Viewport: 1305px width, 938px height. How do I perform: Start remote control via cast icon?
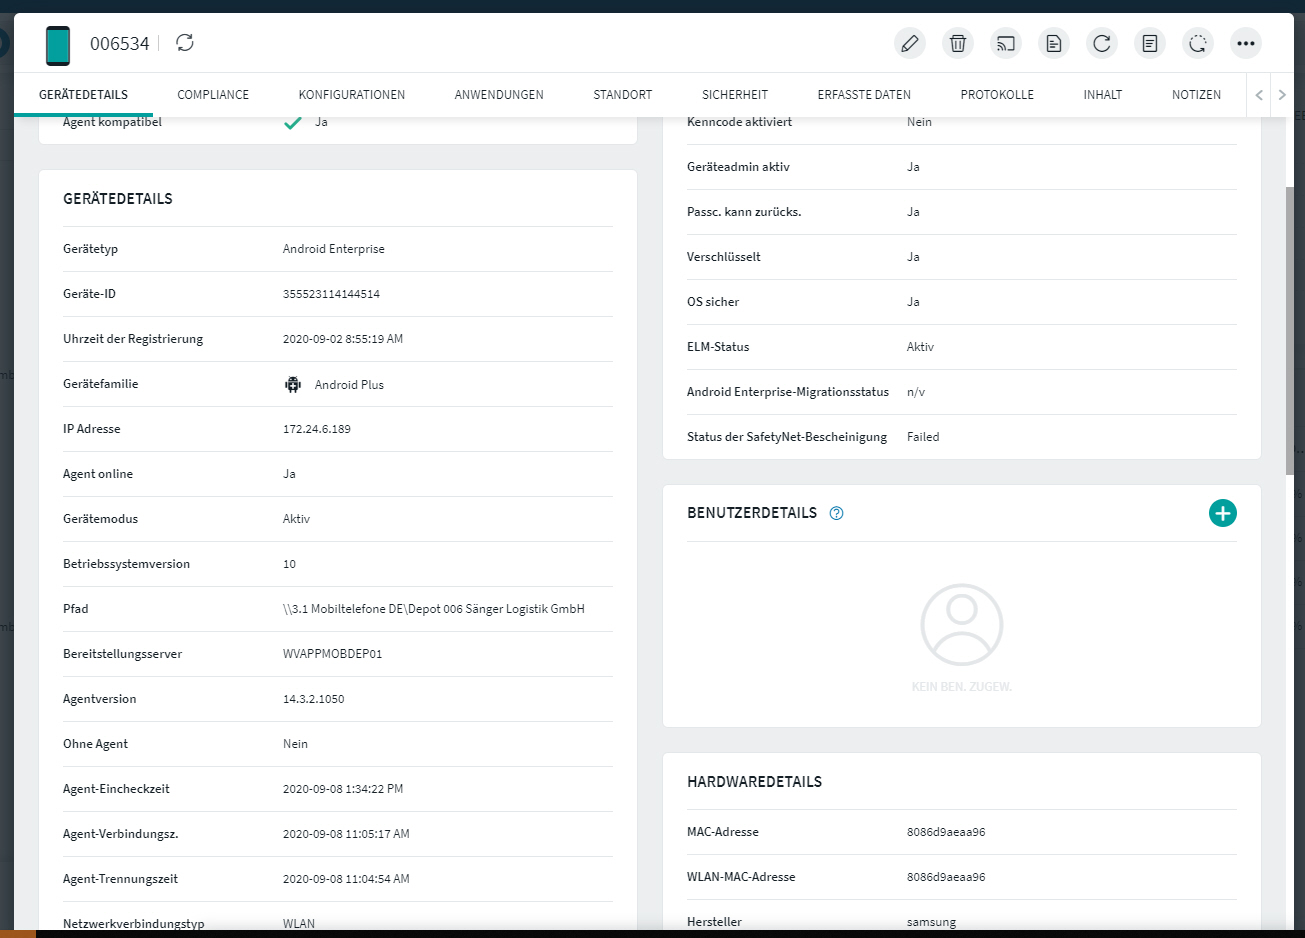click(x=1005, y=43)
